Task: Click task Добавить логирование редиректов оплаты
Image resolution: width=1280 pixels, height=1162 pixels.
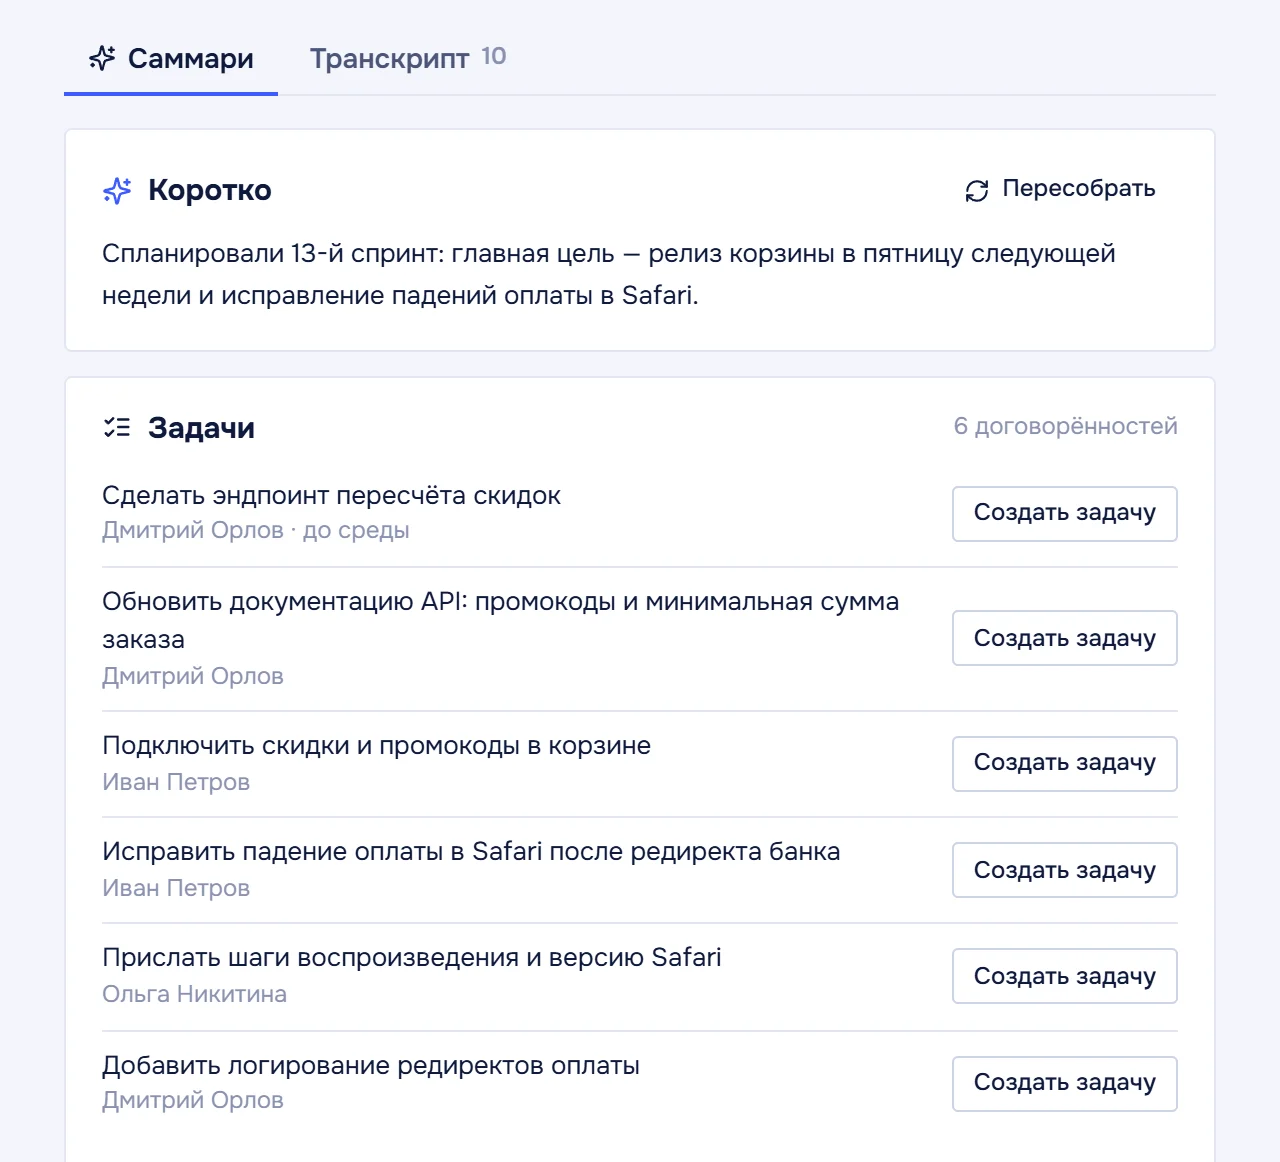Action: point(370,1065)
